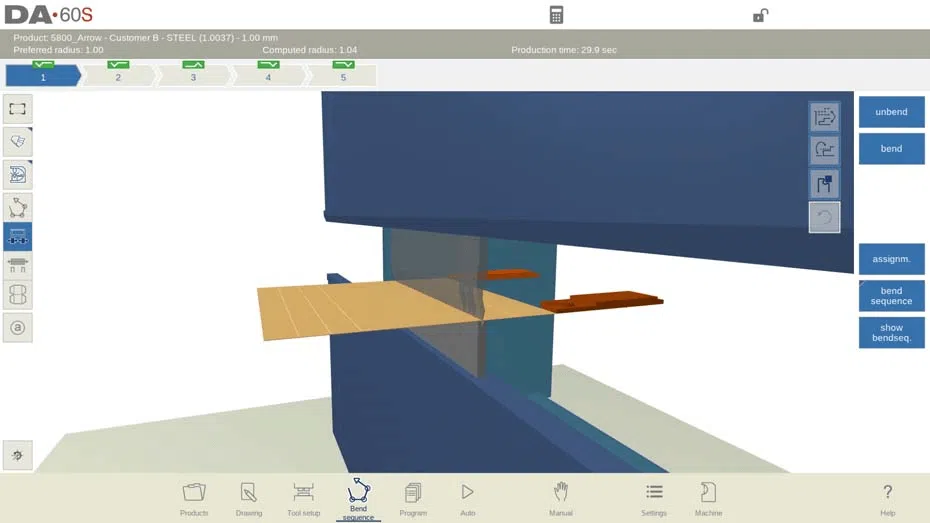Switch to Auto mode
Viewport: 930px width, 523px height.
tap(467, 499)
